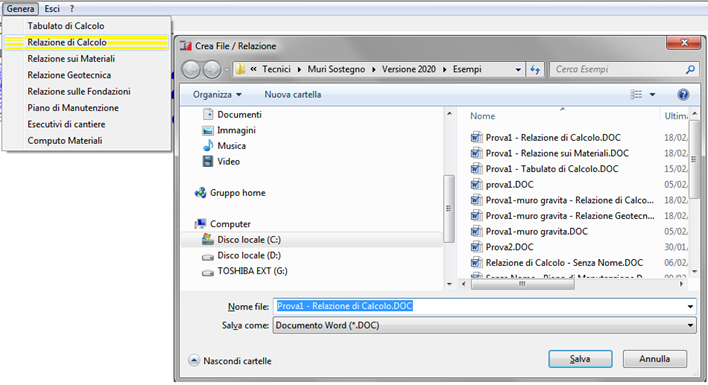
Task: Select Tabulato di Calcolo menu entry
Action: tap(65, 26)
